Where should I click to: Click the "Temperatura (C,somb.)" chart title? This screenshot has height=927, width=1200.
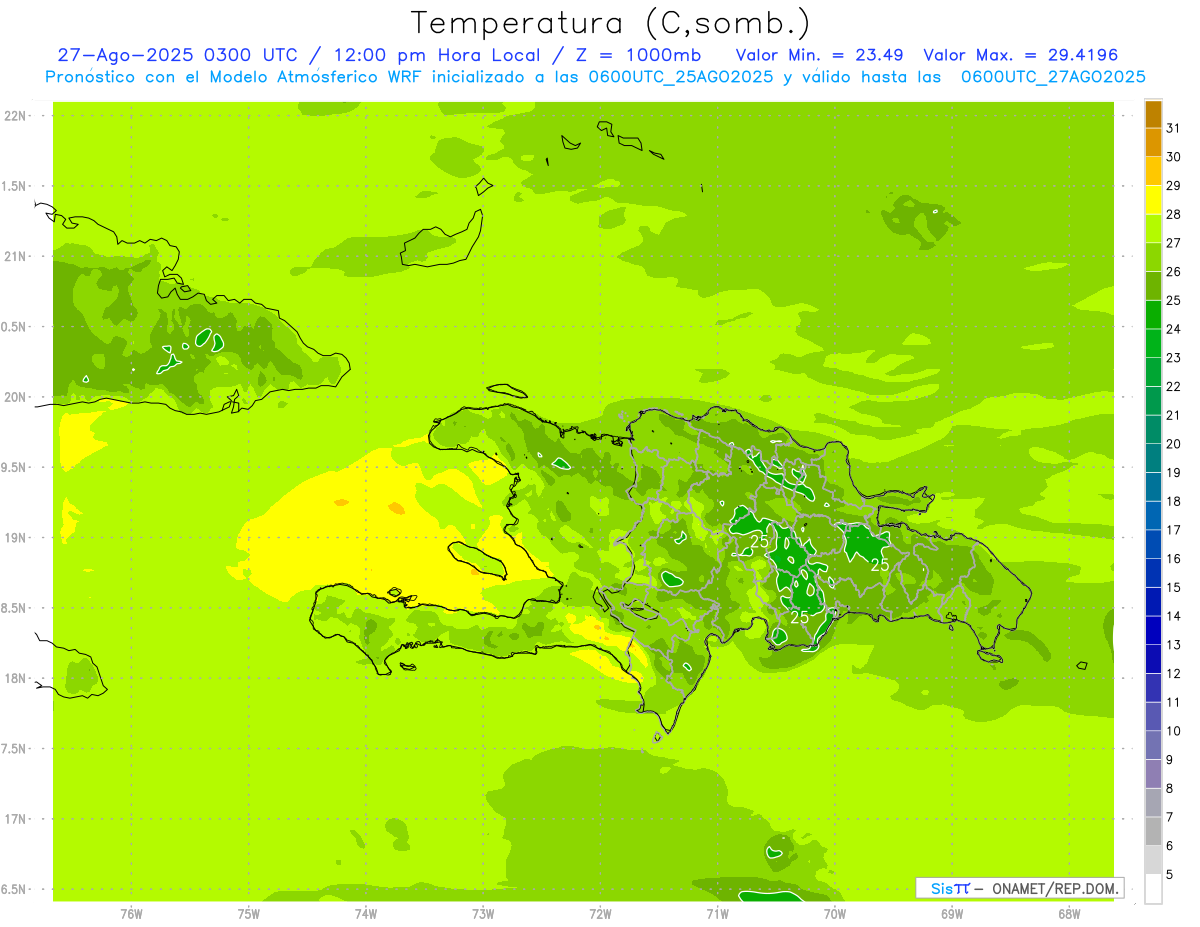[x=611, y=23]
